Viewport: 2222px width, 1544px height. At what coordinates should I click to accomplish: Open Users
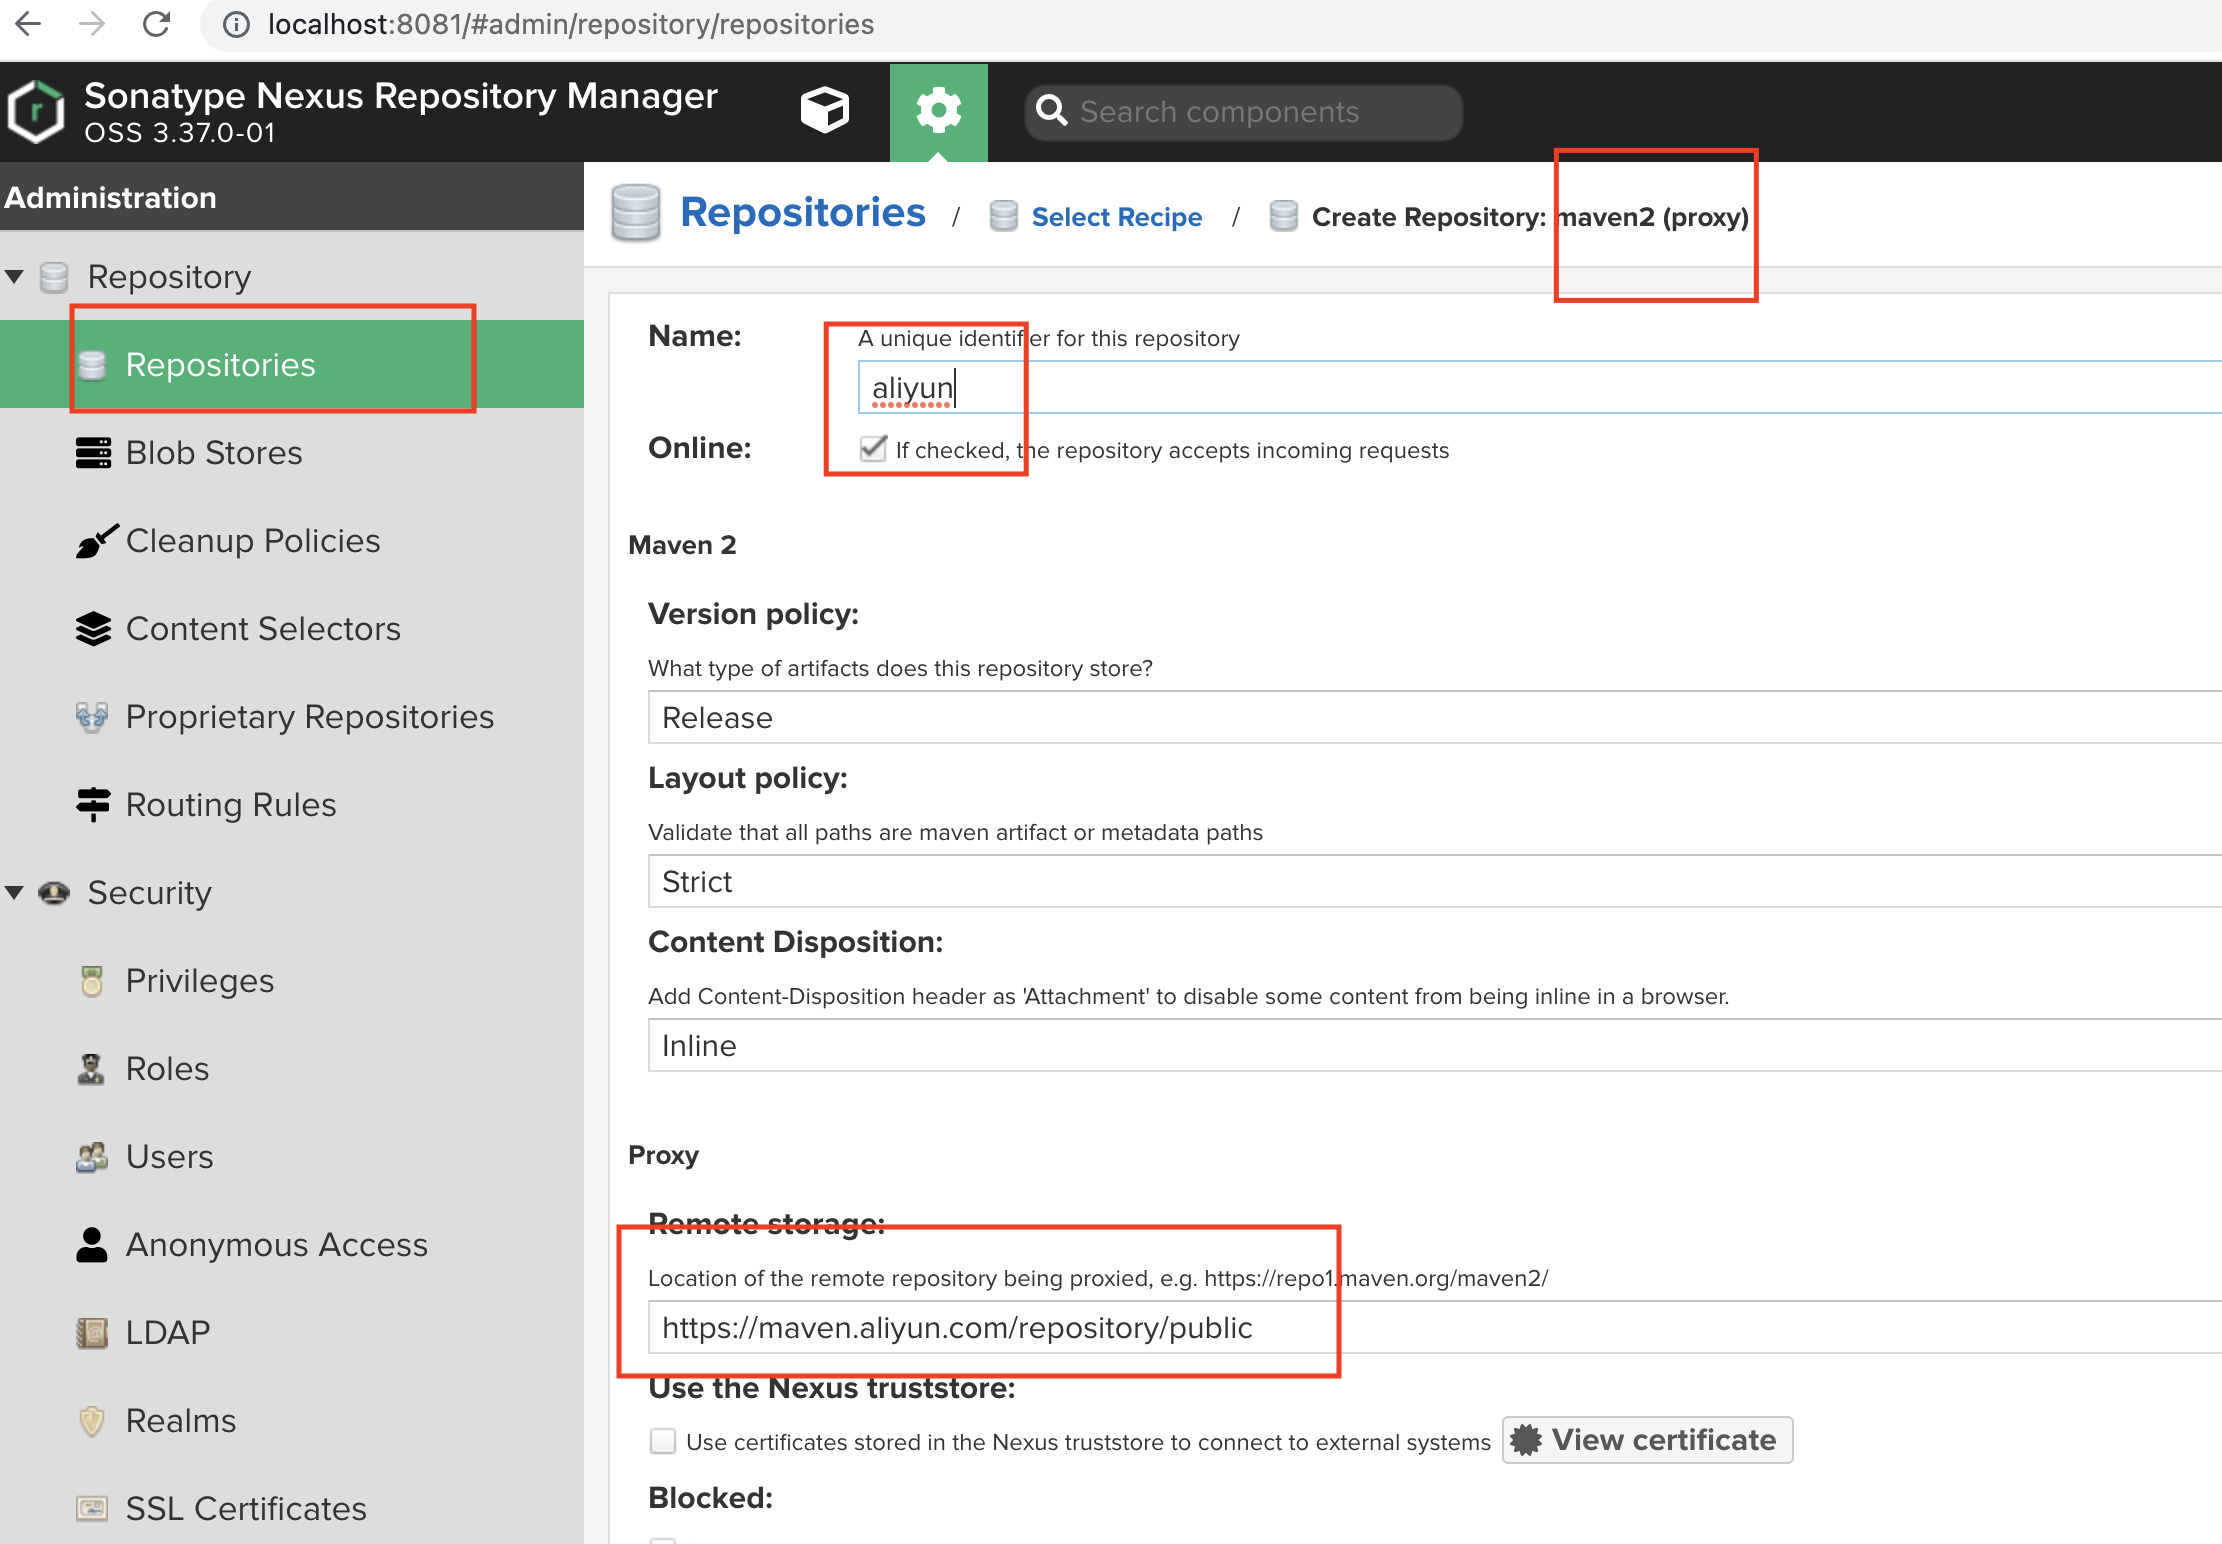click(x=170, y=1157)
